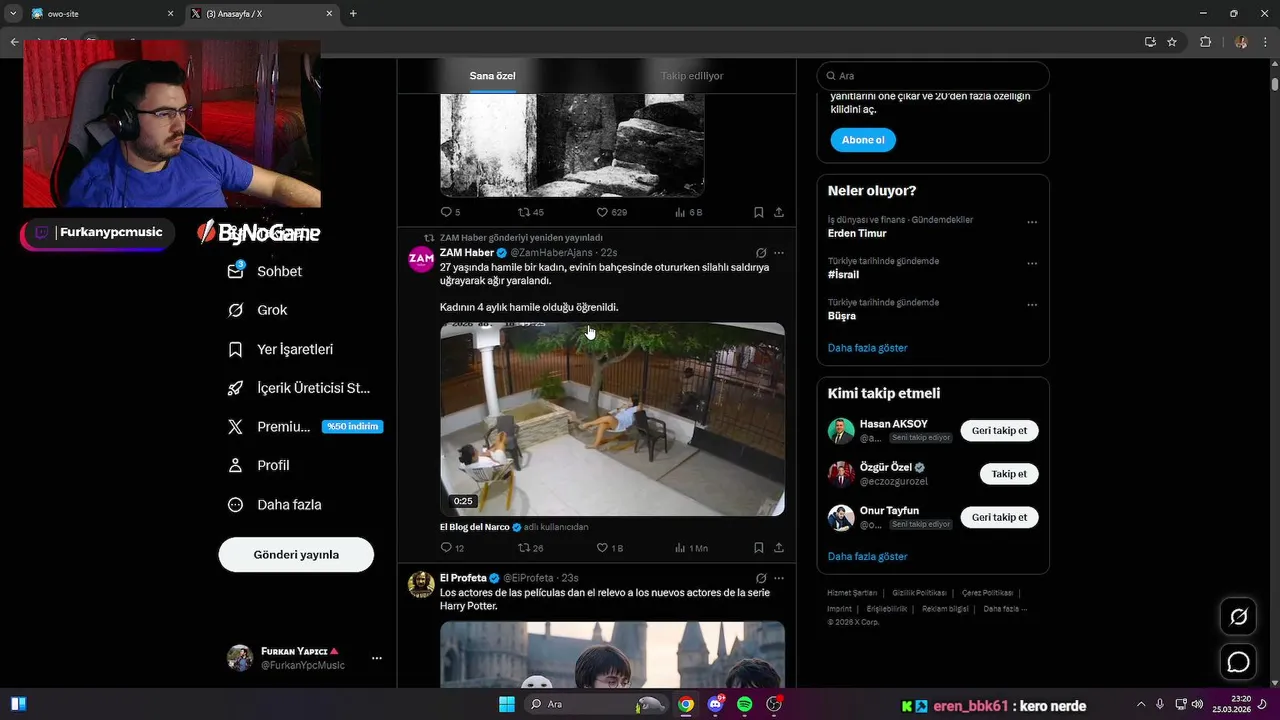Play the backyard security camera video
The image size is (1280, 720).
pyautogui.click(x=612, y=419)
